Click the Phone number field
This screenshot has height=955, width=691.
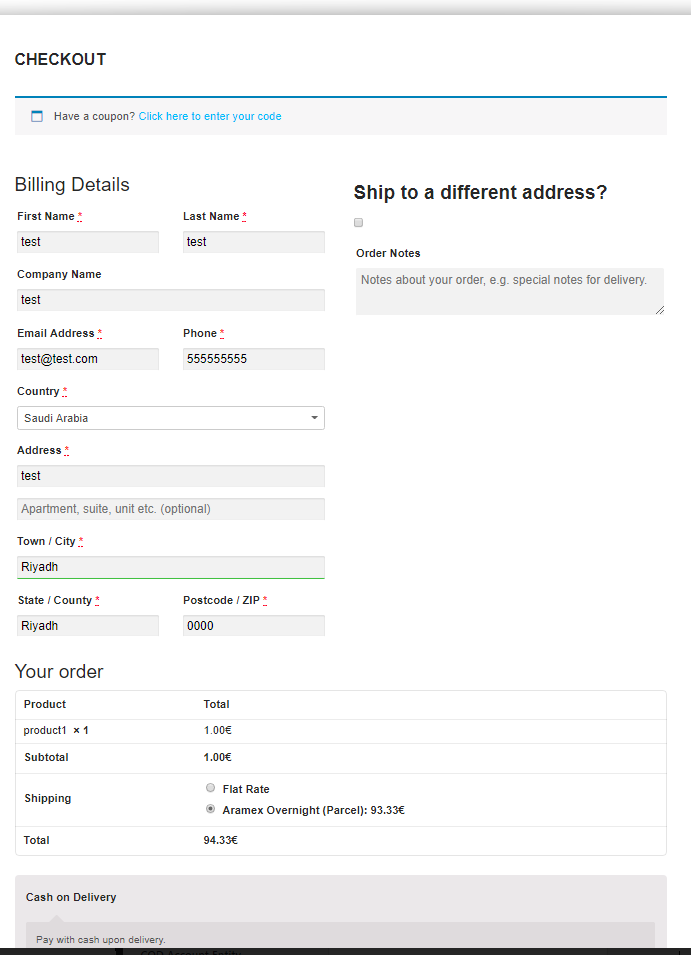(x=253, y=359)
